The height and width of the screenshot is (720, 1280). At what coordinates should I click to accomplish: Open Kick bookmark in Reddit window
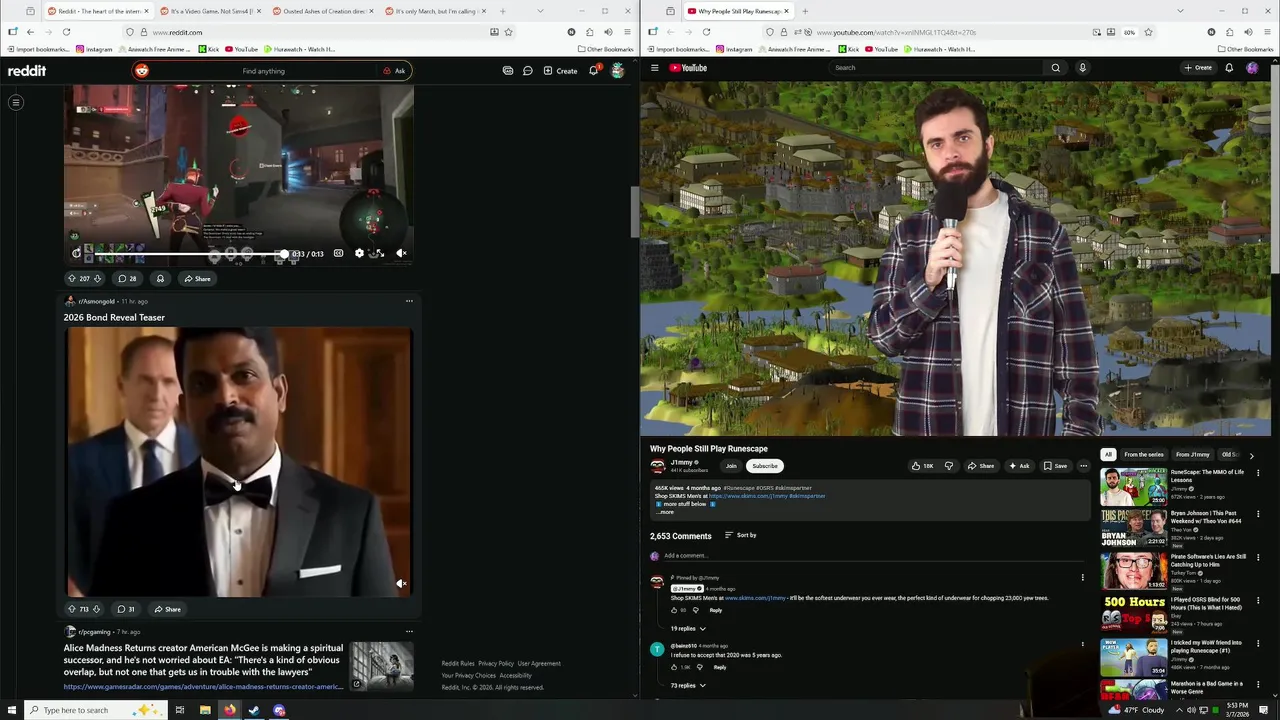click(208, 49)
